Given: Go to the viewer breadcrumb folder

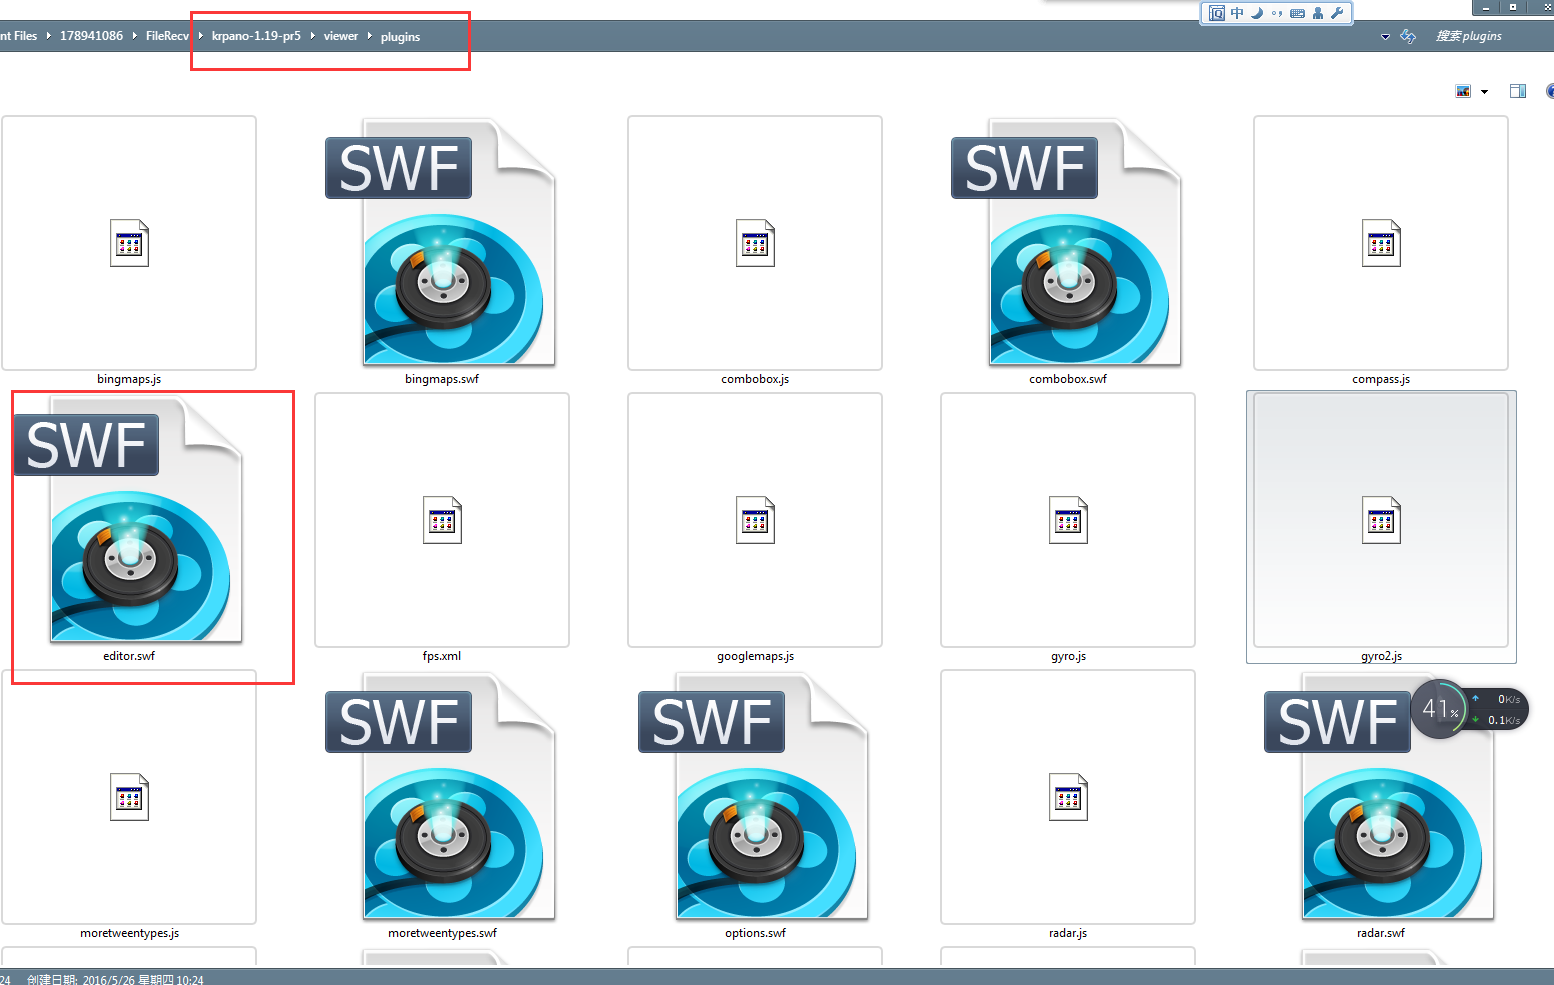Looking at the screenshot, I should coord(340,36).
